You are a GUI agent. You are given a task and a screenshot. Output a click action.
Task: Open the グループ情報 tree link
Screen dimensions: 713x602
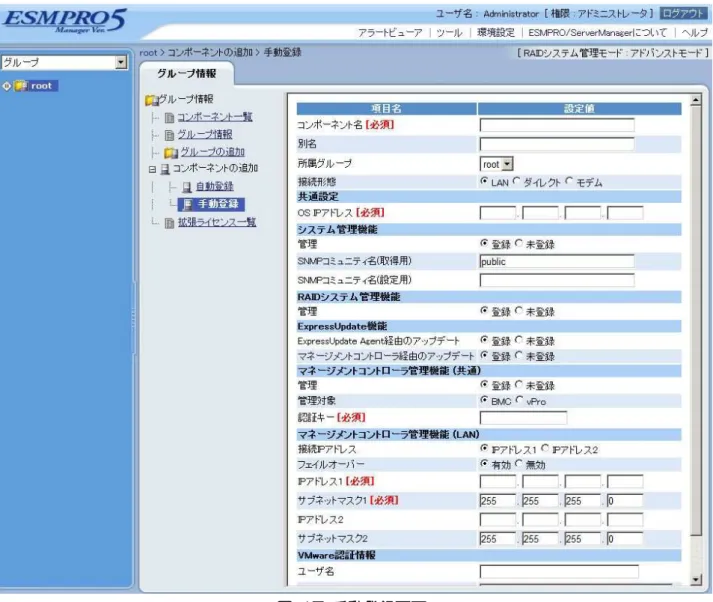click(205, 135)
